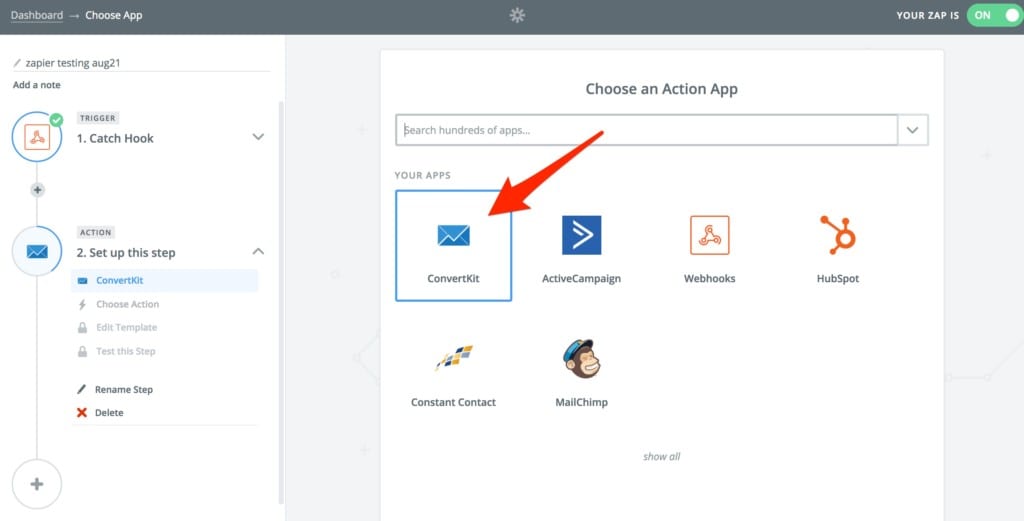Delete this action step

109,413
